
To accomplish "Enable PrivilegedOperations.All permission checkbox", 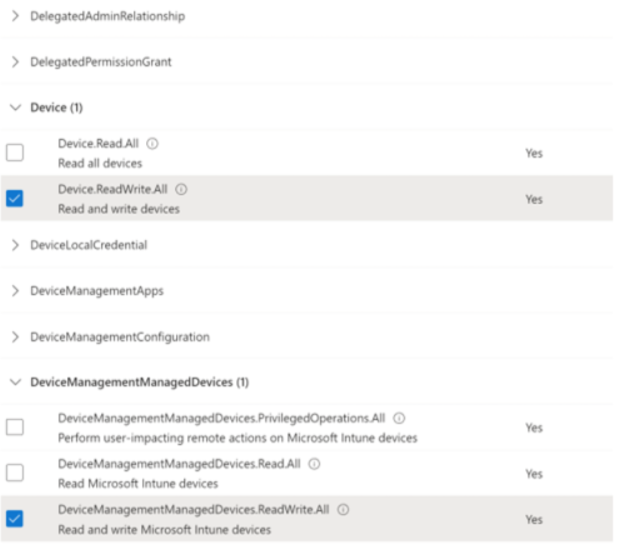I will tap(15, 427).
